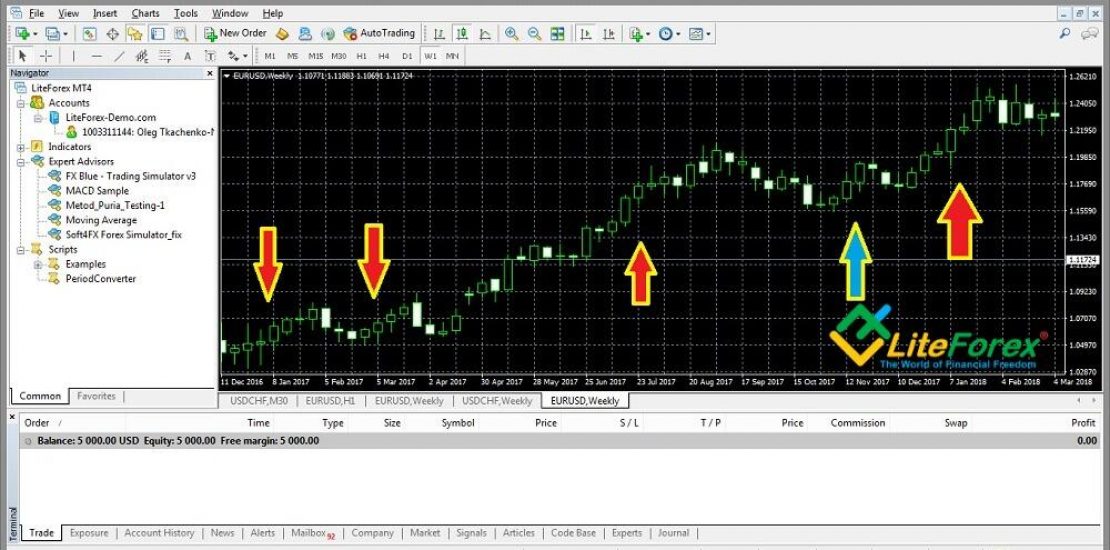
Task: Set timeframe to H4
Action: tap(384, 56)
